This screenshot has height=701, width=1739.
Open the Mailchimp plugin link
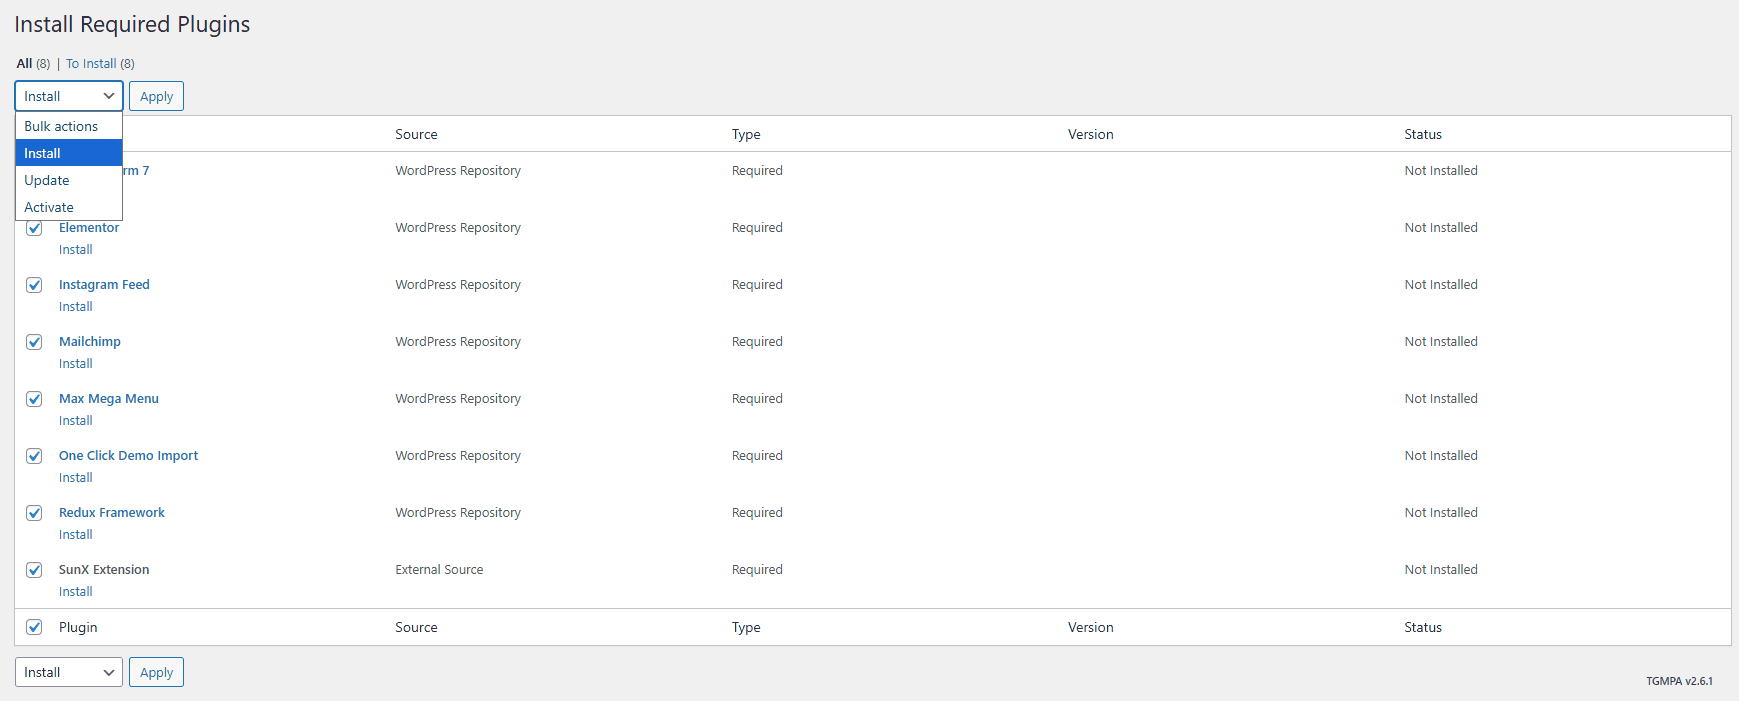(90, 341)
